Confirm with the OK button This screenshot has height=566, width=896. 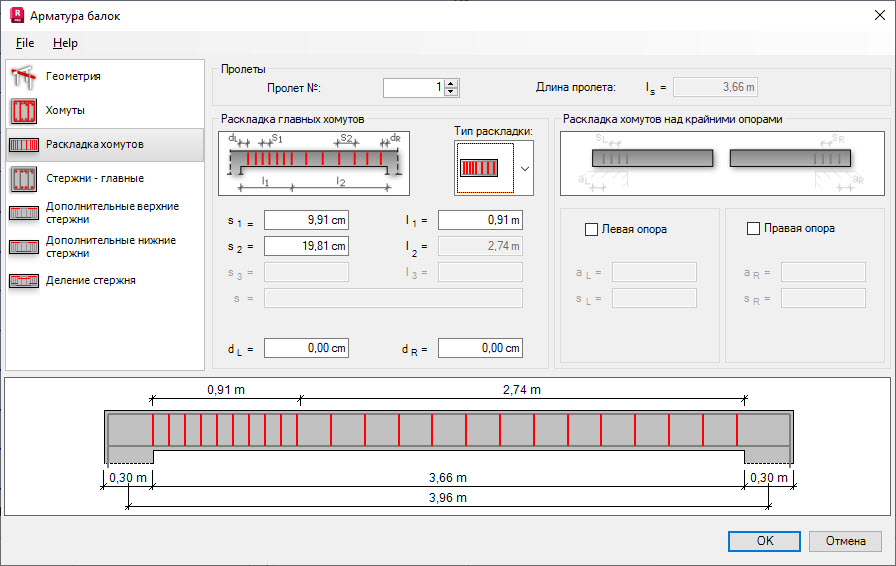pyautogui.click(x=764, y=541)
